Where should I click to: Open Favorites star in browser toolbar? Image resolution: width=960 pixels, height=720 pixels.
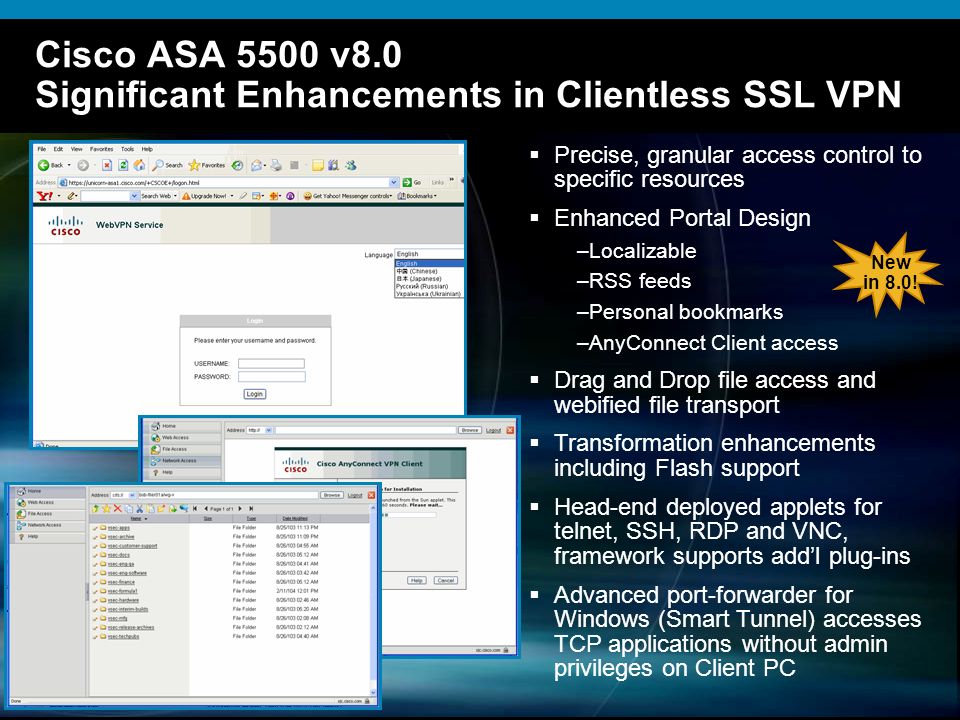[194, 165]
